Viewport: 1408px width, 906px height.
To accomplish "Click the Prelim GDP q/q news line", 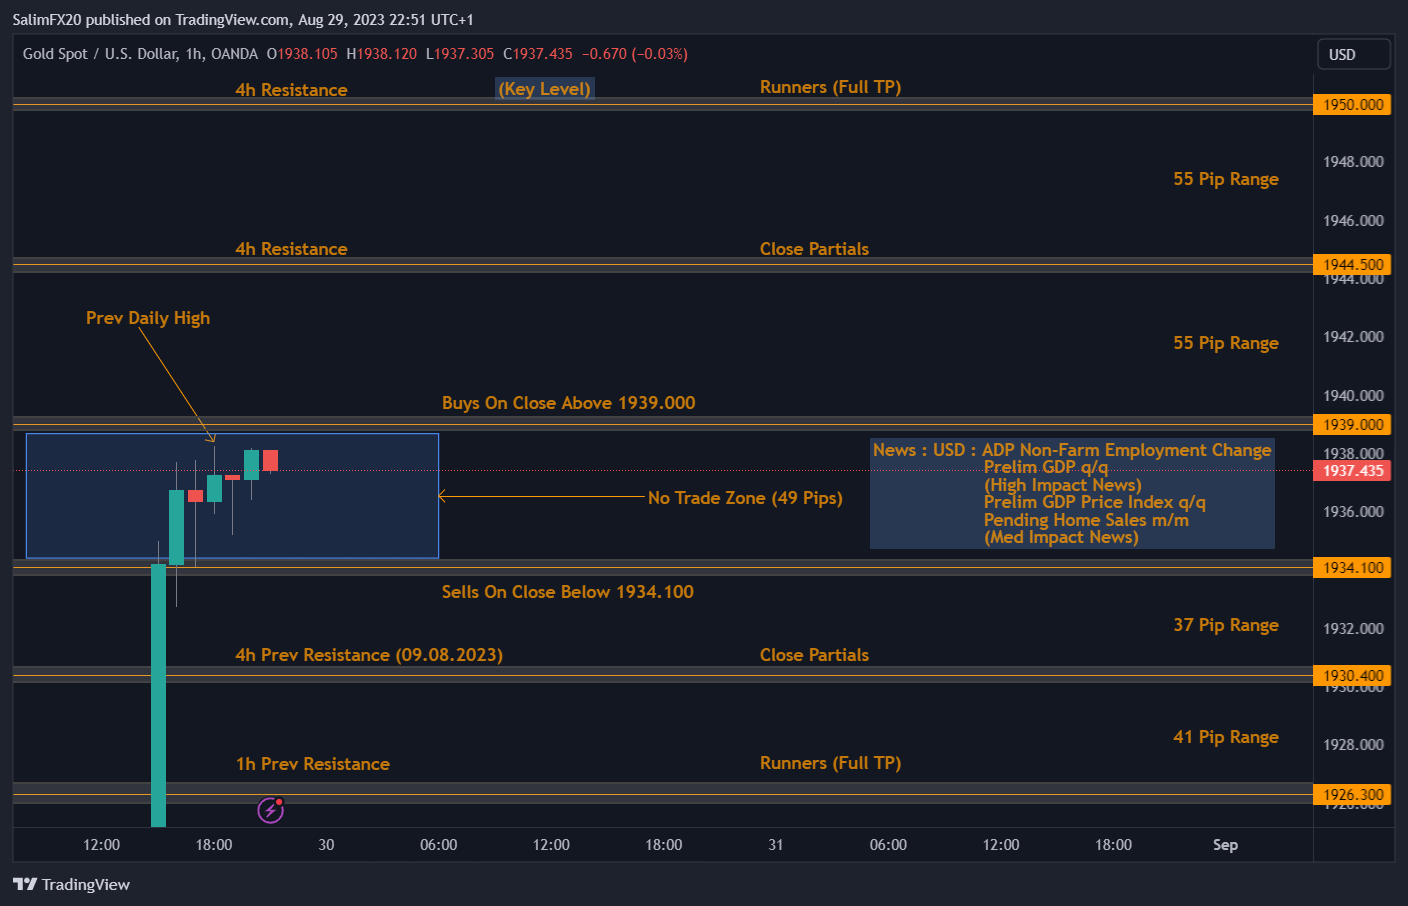I will coord(1046,467).
